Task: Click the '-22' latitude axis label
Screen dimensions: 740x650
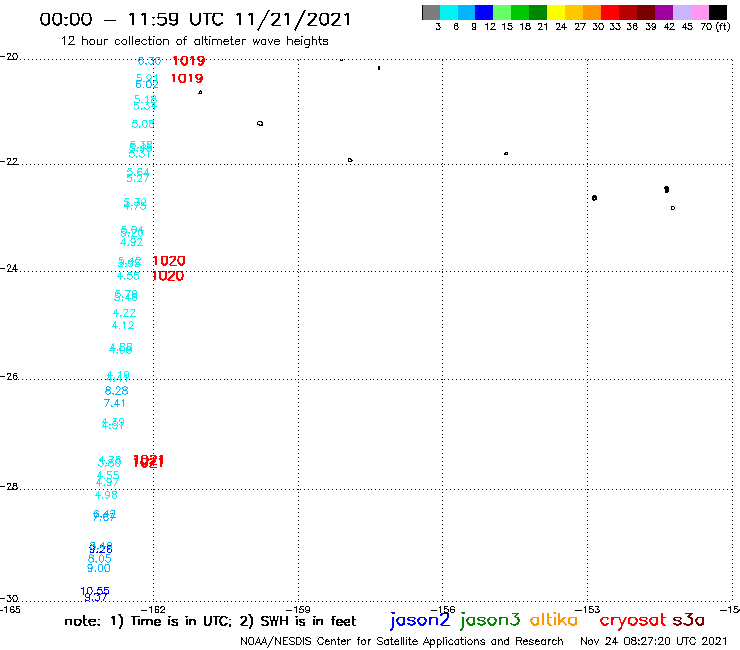Action: tap(9, 161)
